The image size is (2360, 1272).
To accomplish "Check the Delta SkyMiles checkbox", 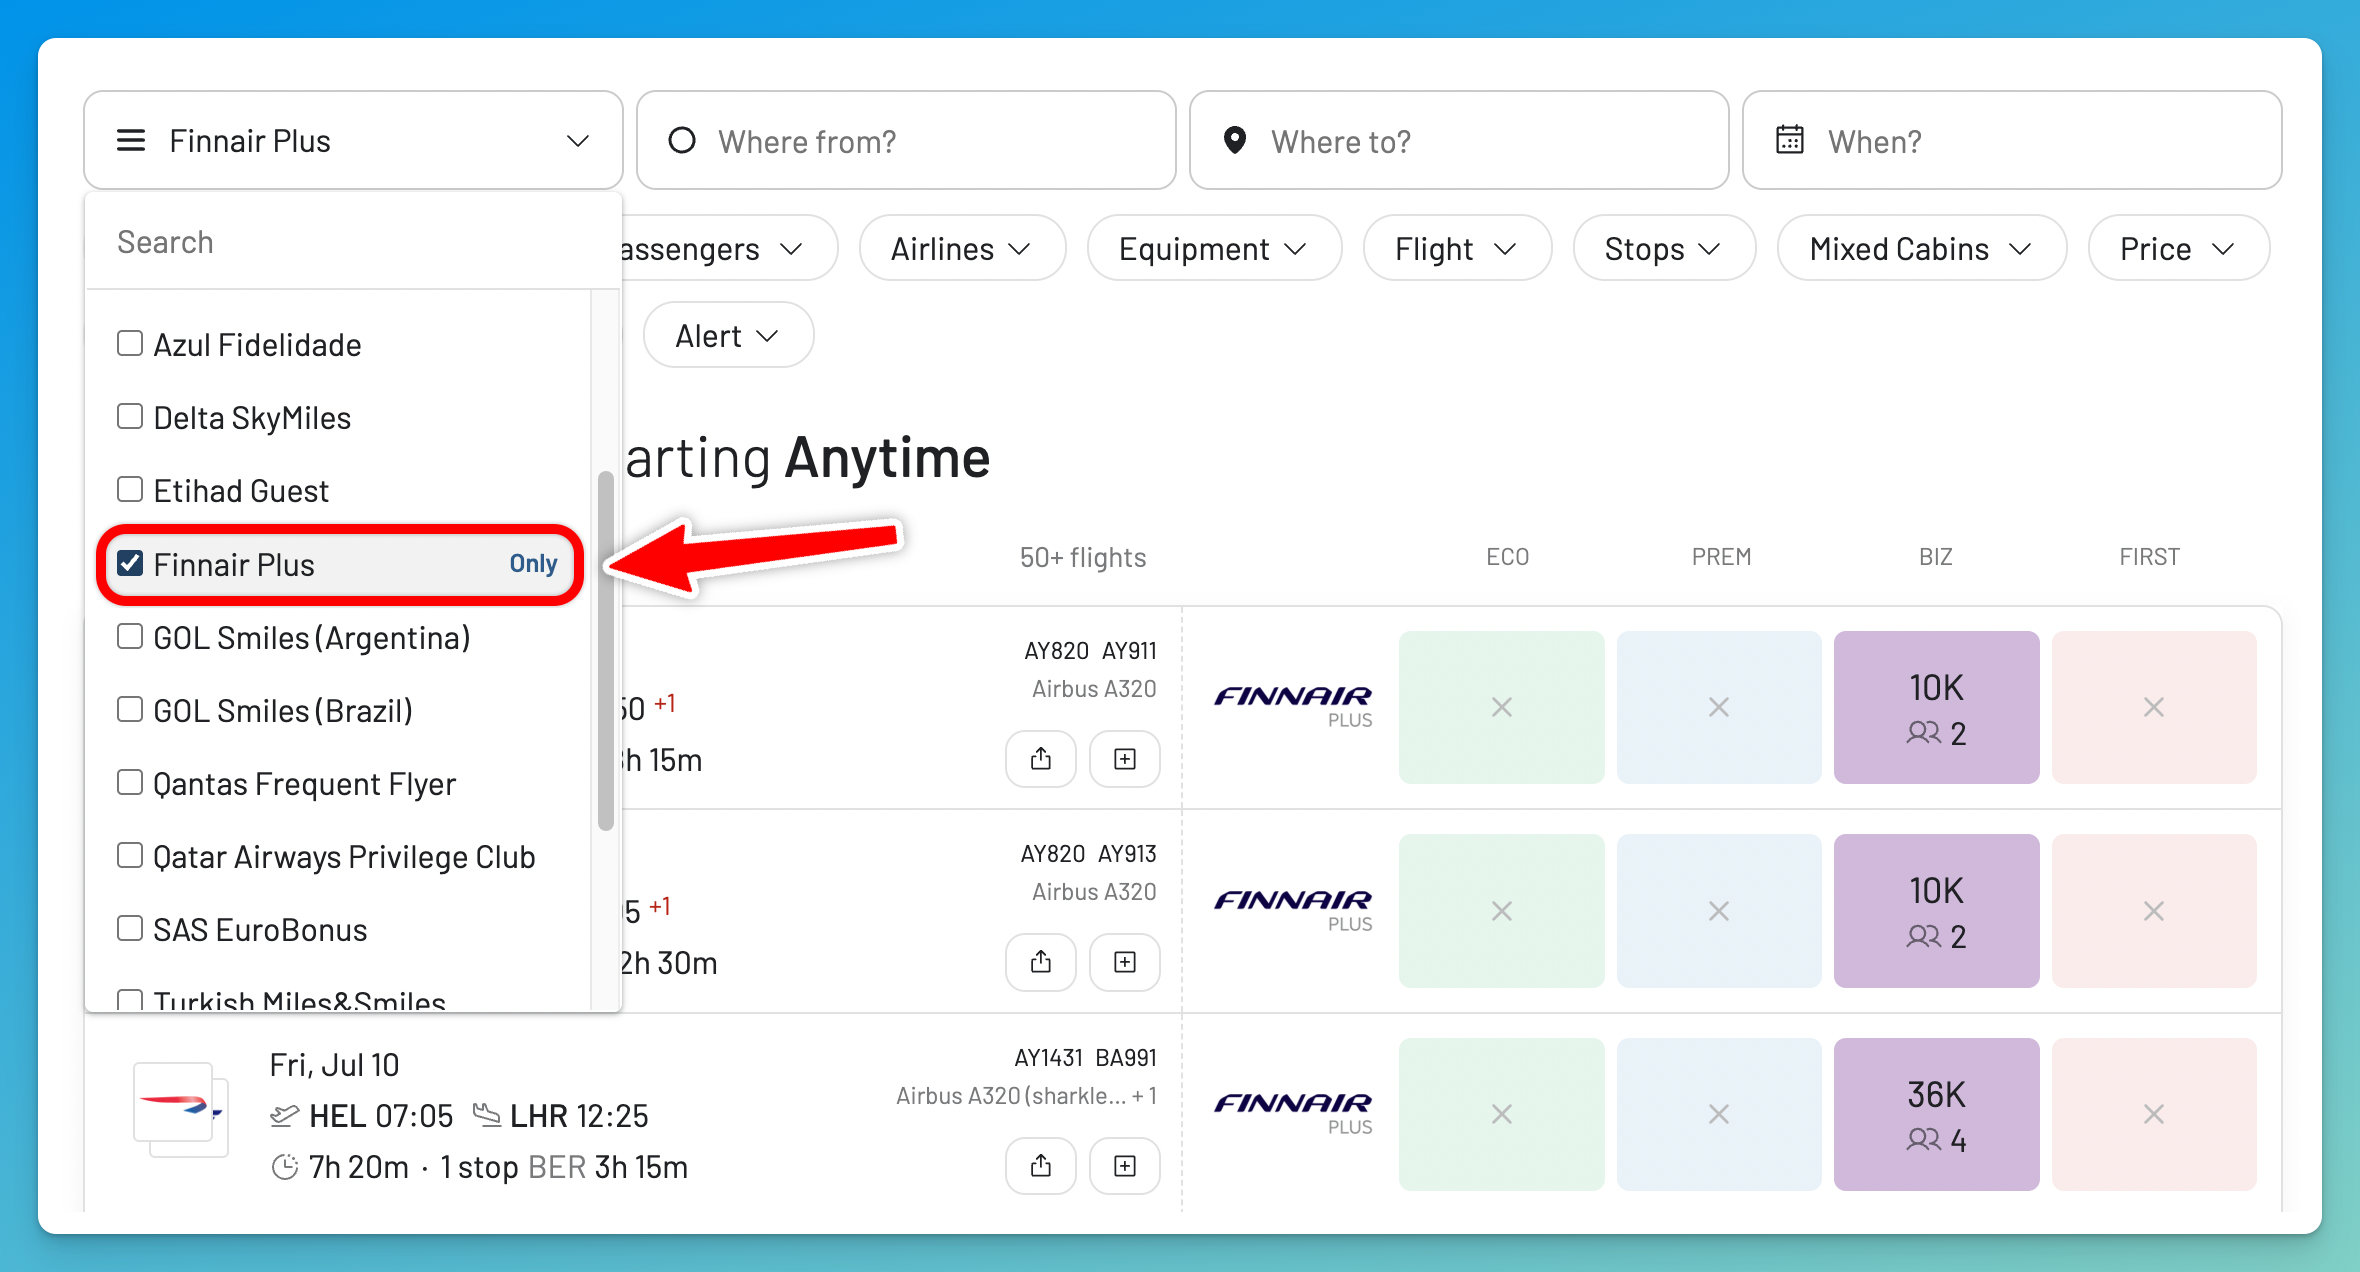I will [x=130, y=416].
